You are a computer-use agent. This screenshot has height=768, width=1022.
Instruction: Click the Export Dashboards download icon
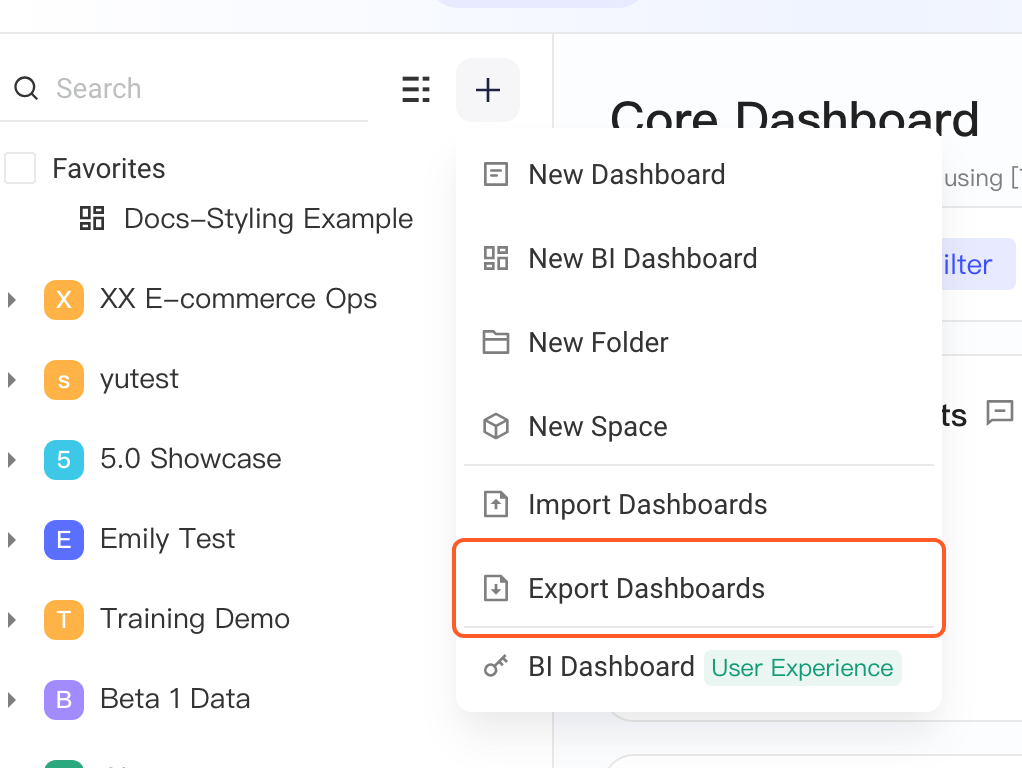495,588
